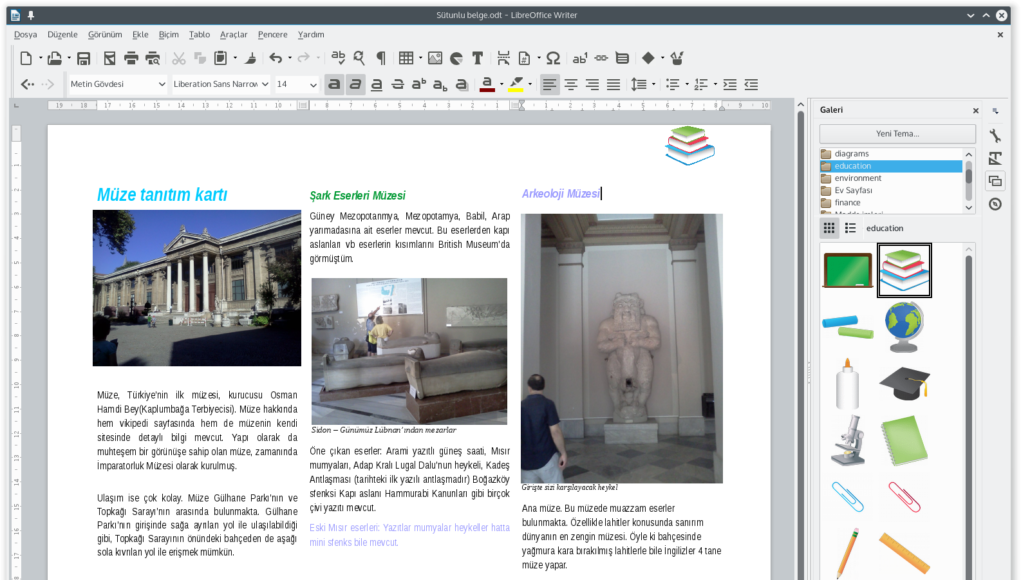
Task: Click the Yeni Tema... button
Action: pyautogui.click(x=897, y=133)
